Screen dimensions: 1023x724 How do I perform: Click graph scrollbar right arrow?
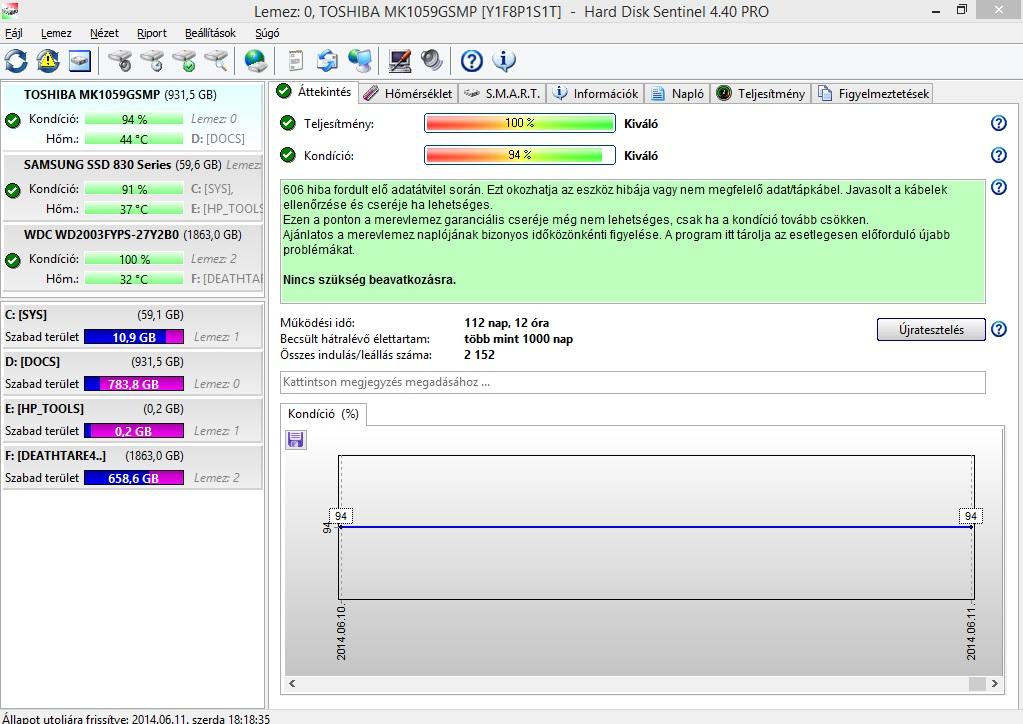[994, 684]
